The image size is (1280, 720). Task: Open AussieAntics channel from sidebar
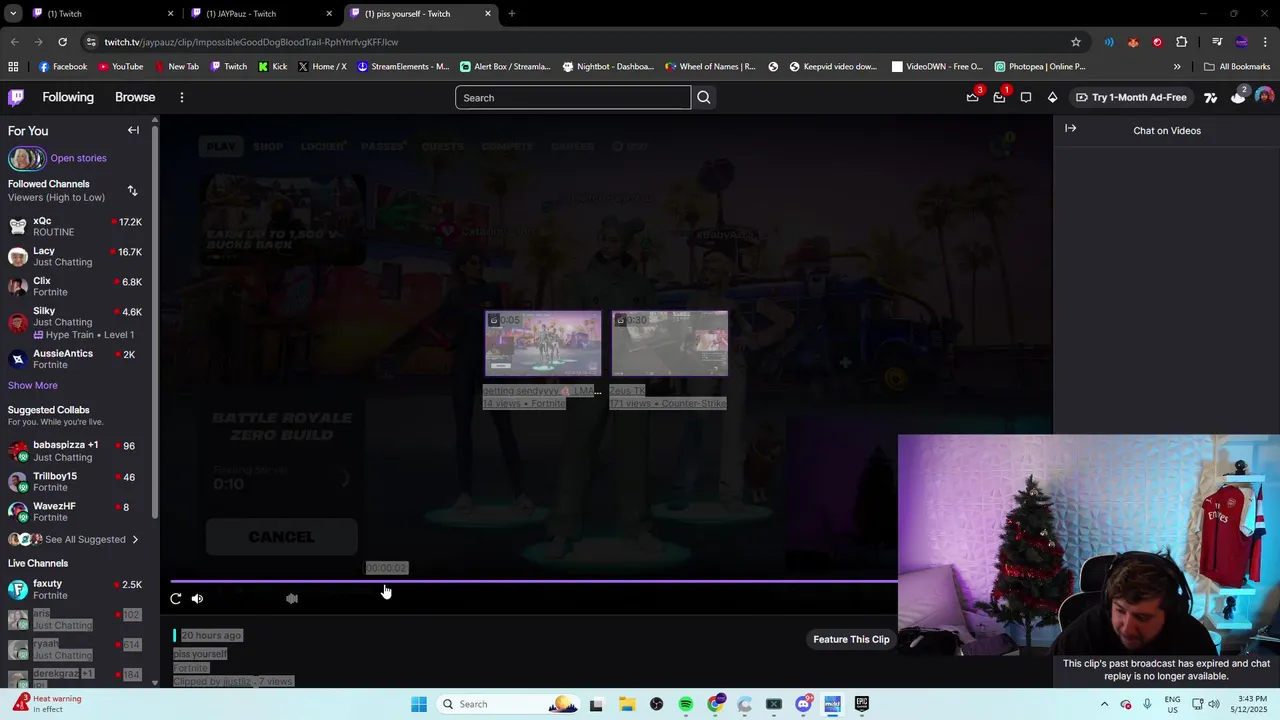click(76, 359)
